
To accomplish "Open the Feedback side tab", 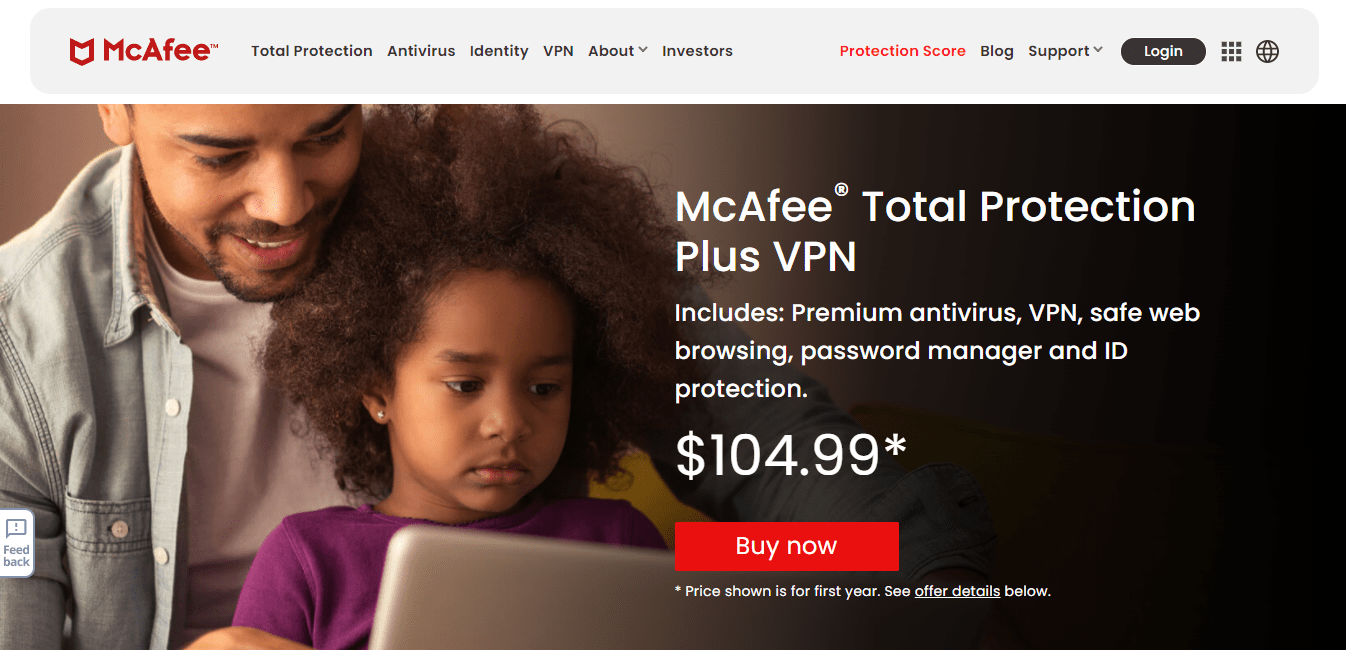I will click(x=16, y=544).
